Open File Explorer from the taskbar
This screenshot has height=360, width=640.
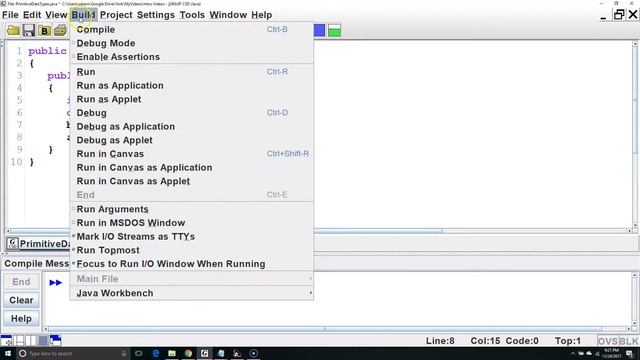click(x=172, y=353)
